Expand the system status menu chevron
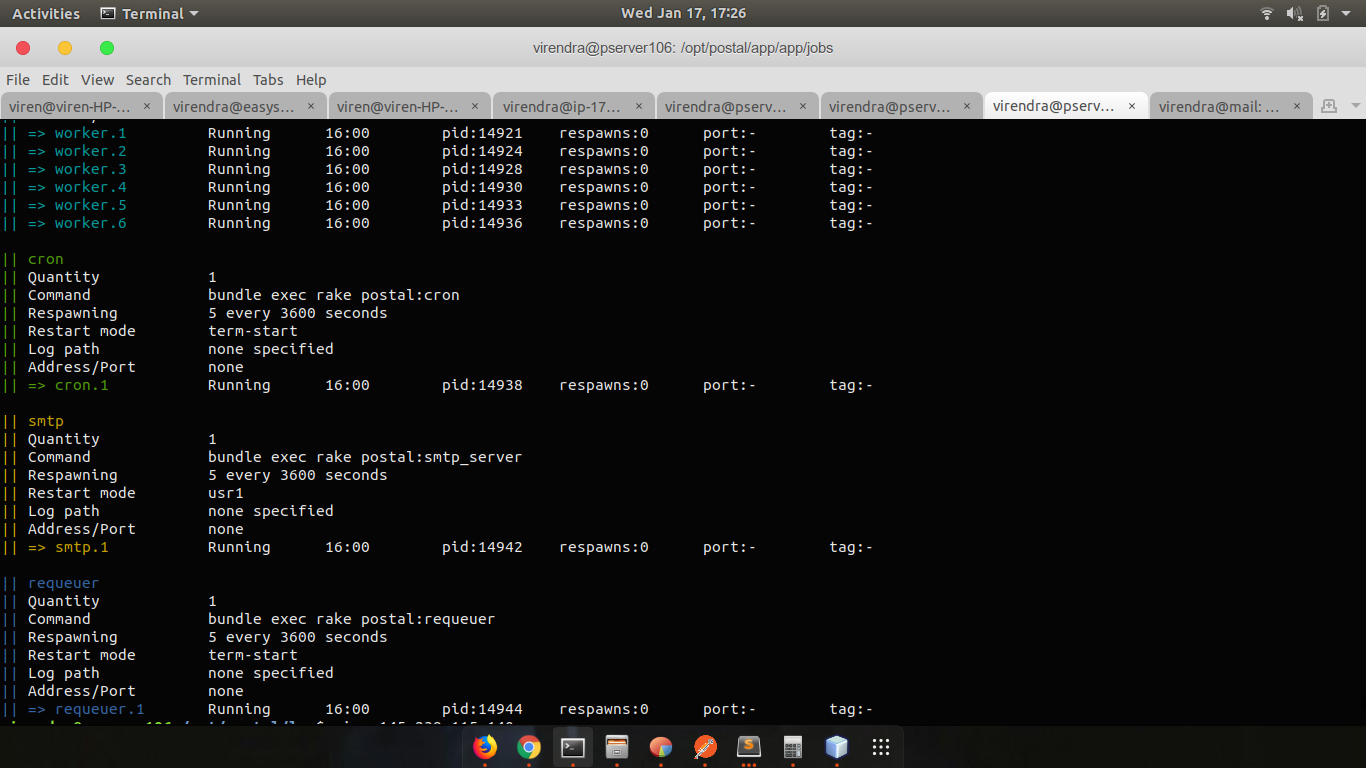Viewport: 1366px width, 768px height. click(x=1345, y=13)
